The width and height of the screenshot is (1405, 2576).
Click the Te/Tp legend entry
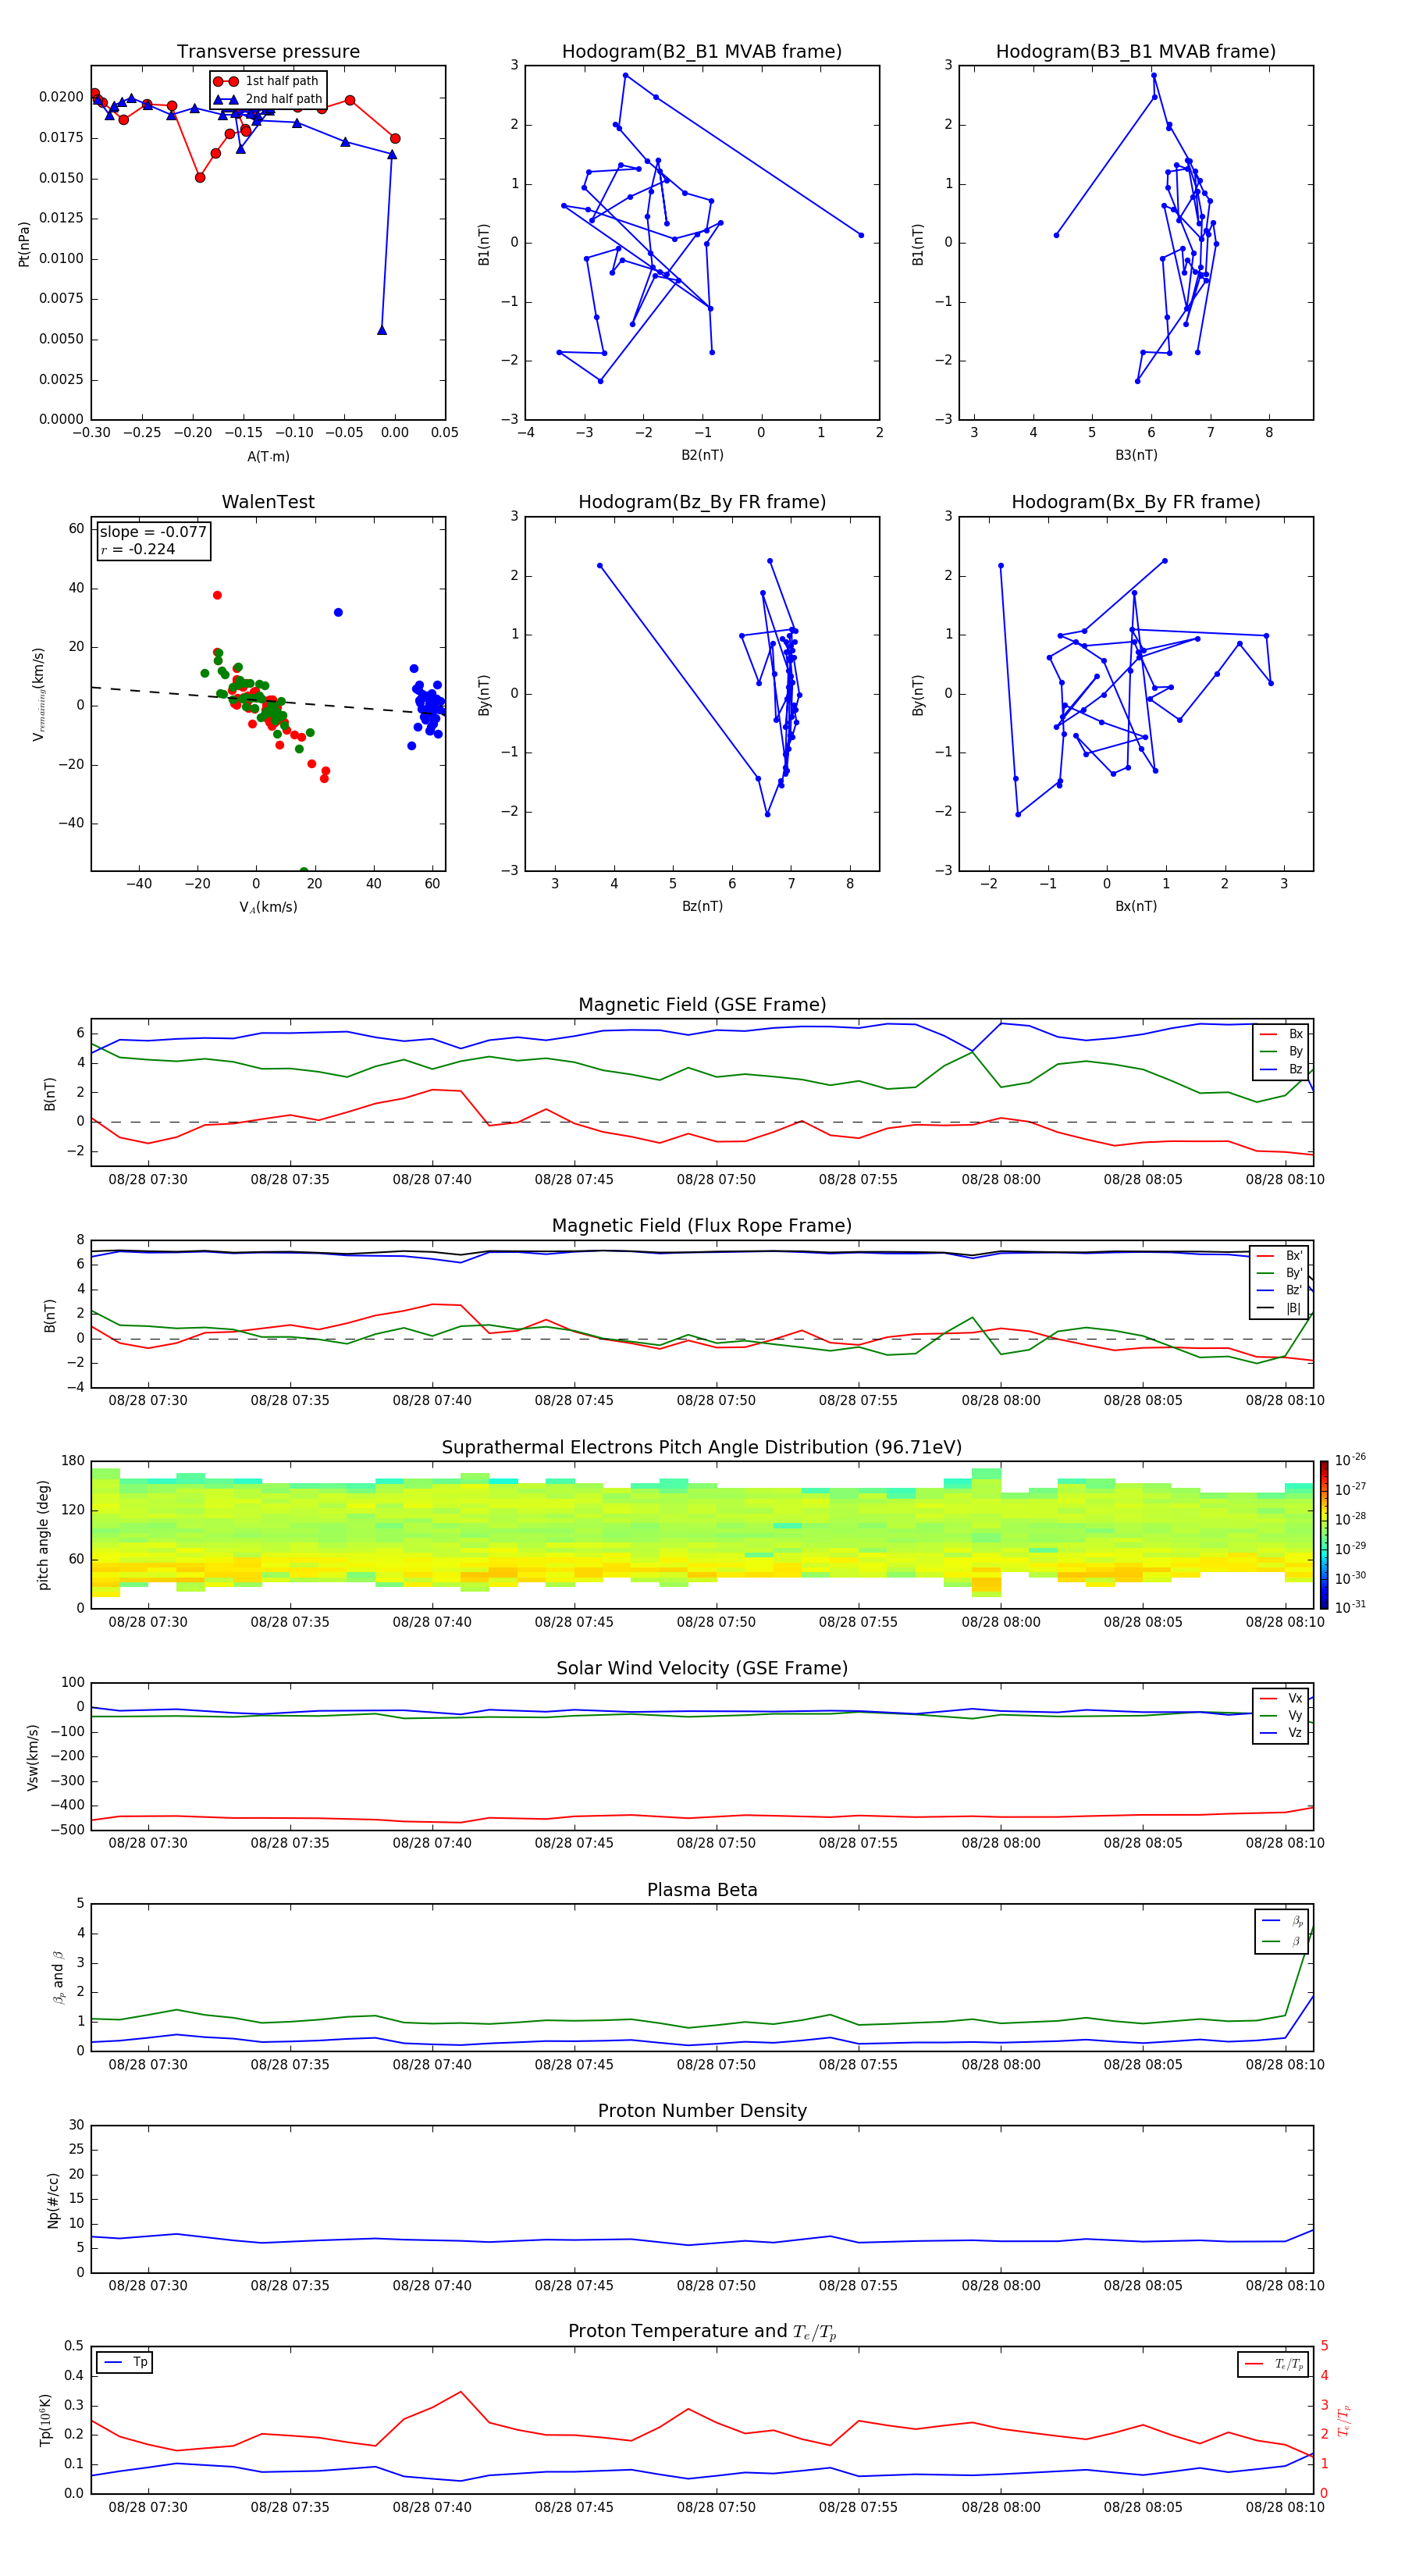(x=1273, y=2364)
